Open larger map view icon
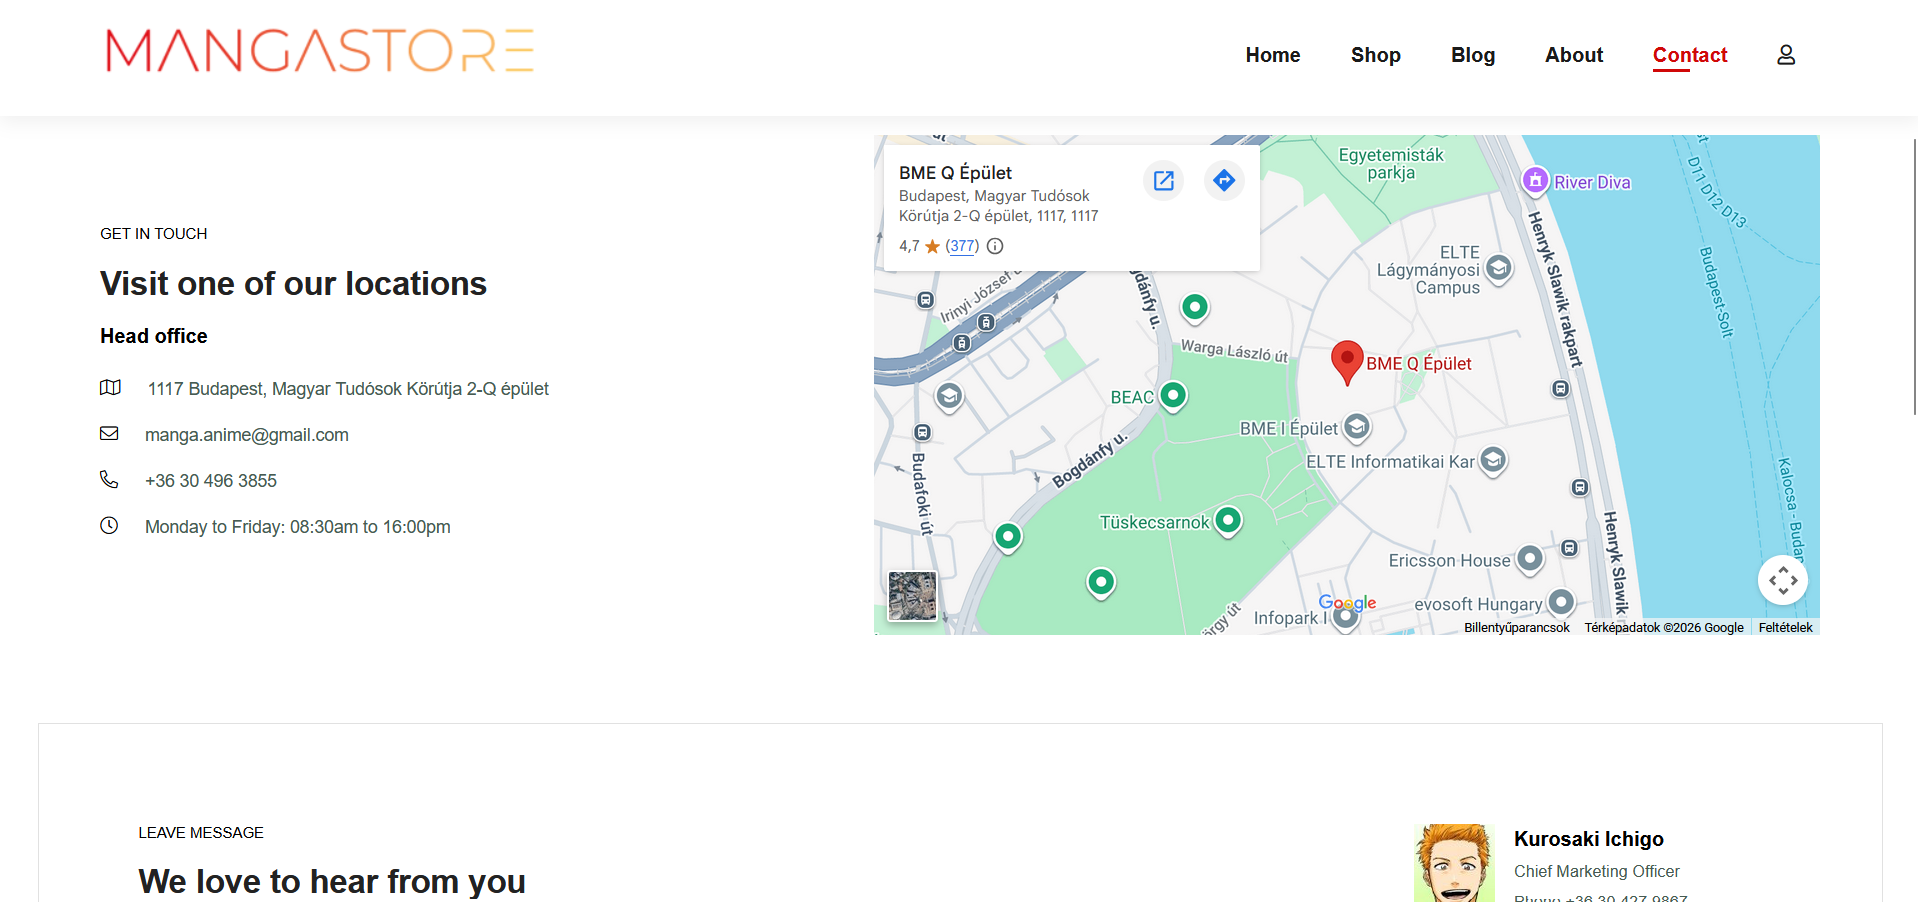 [x=1163, y=181]
